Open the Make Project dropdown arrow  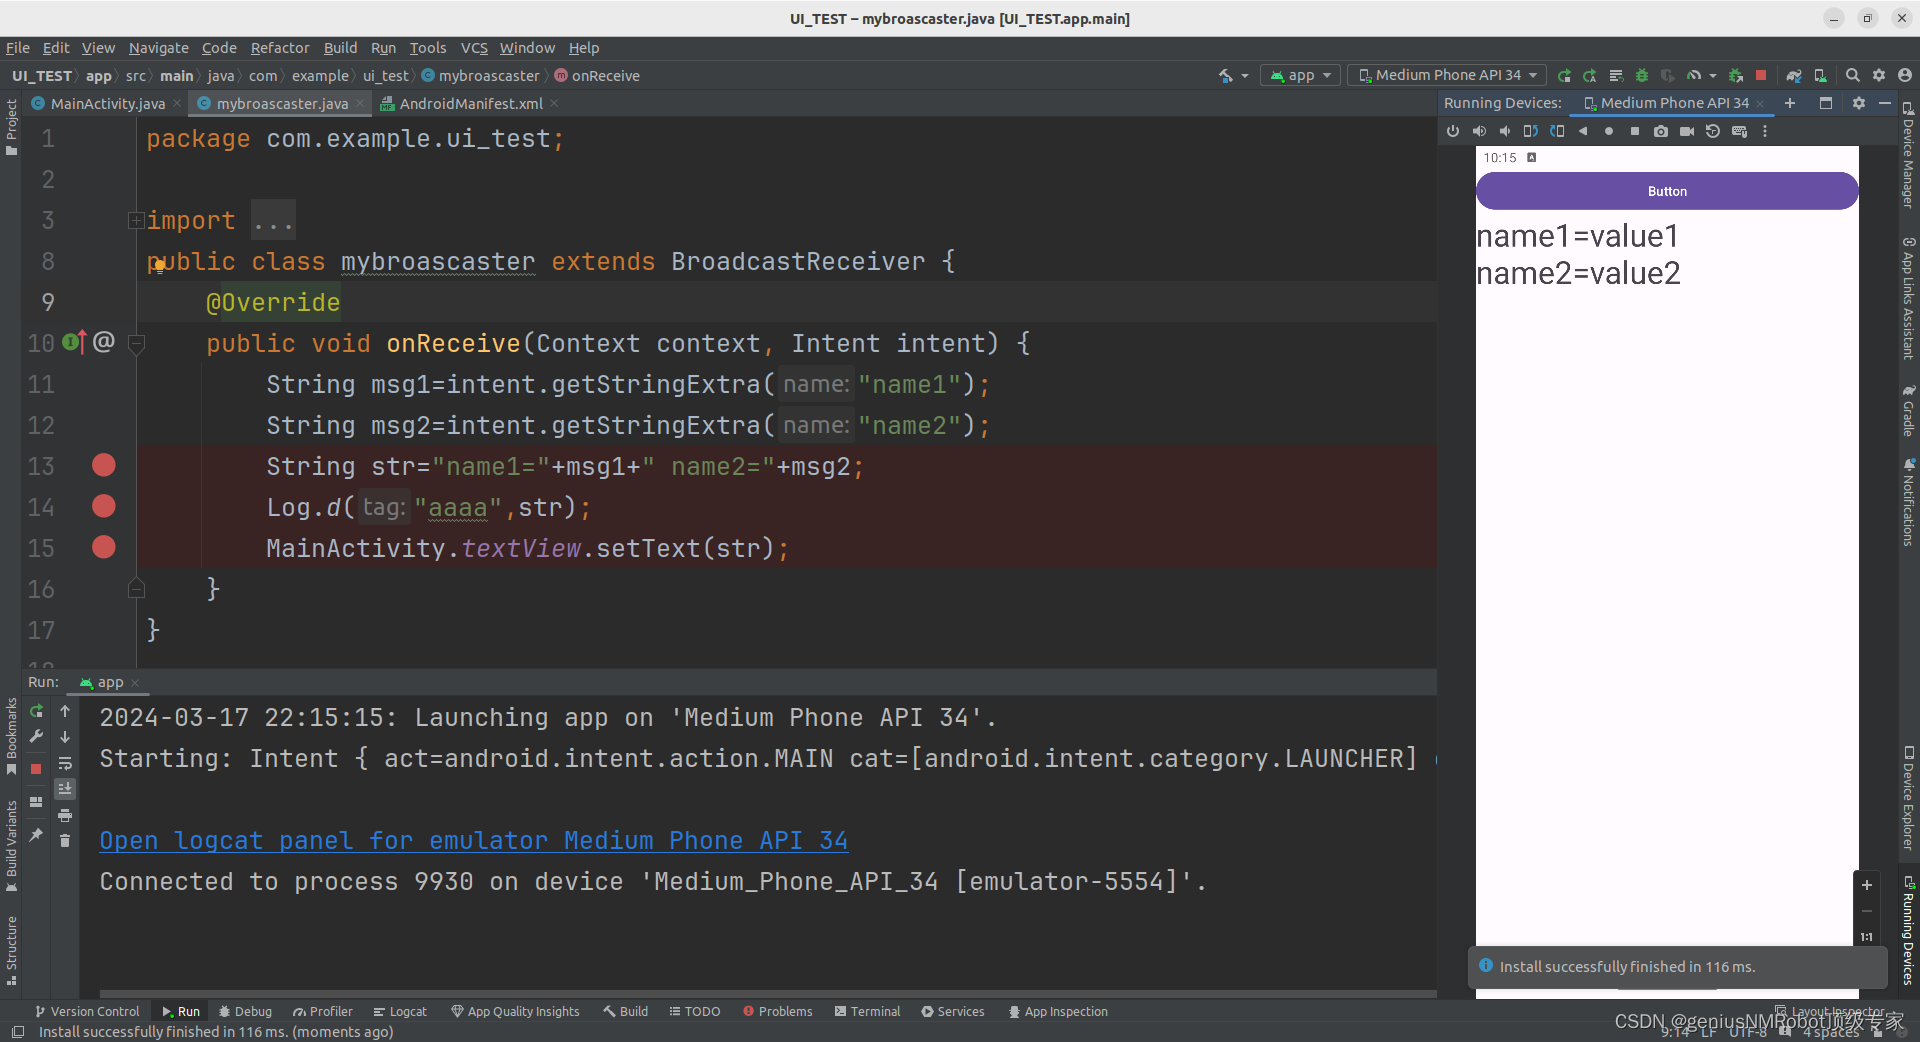tap(1245, 76)
